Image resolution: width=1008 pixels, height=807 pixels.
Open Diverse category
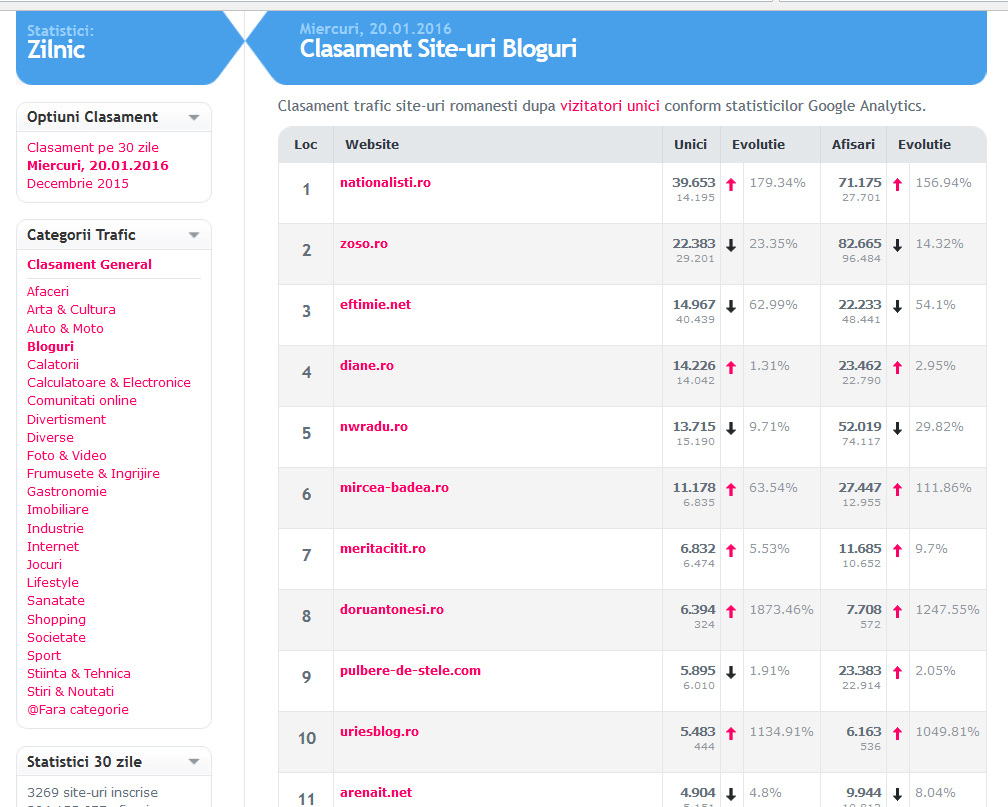tap(50, 437)
